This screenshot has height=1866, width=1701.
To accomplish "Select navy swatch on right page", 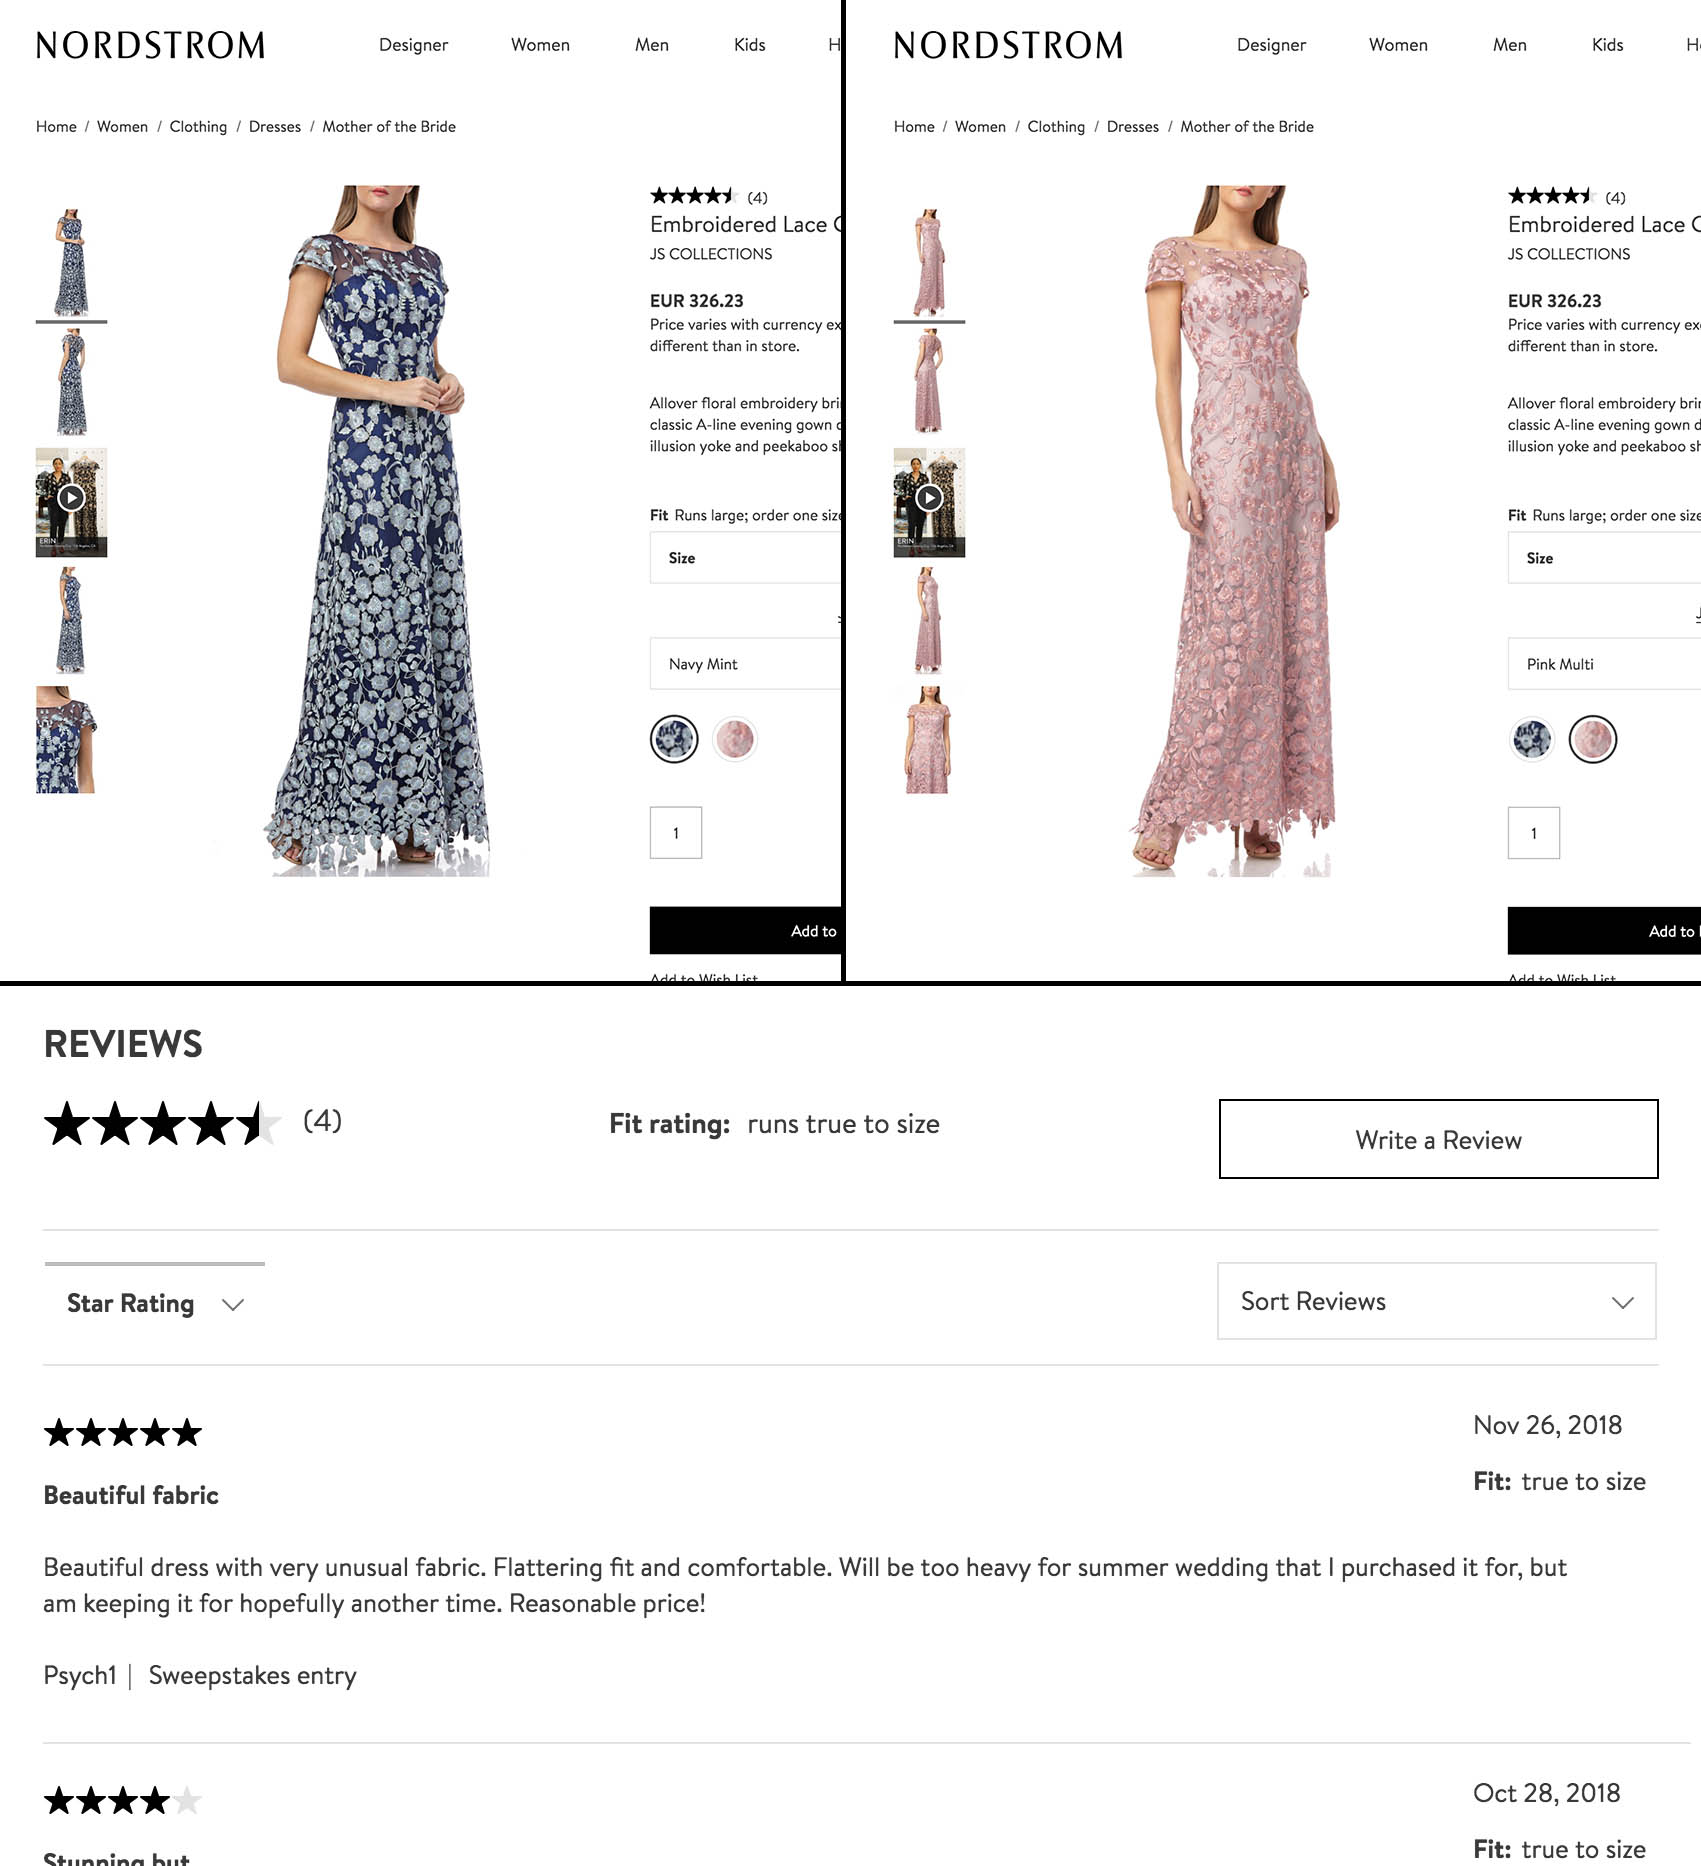I will click(1532, 740).
